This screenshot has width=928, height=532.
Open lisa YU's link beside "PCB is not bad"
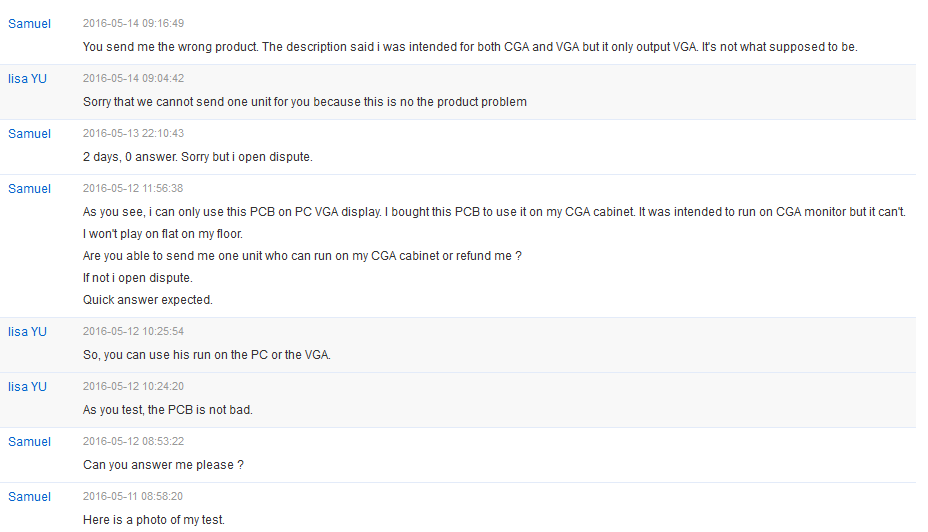pyautogui.click(x=27, y=386)
